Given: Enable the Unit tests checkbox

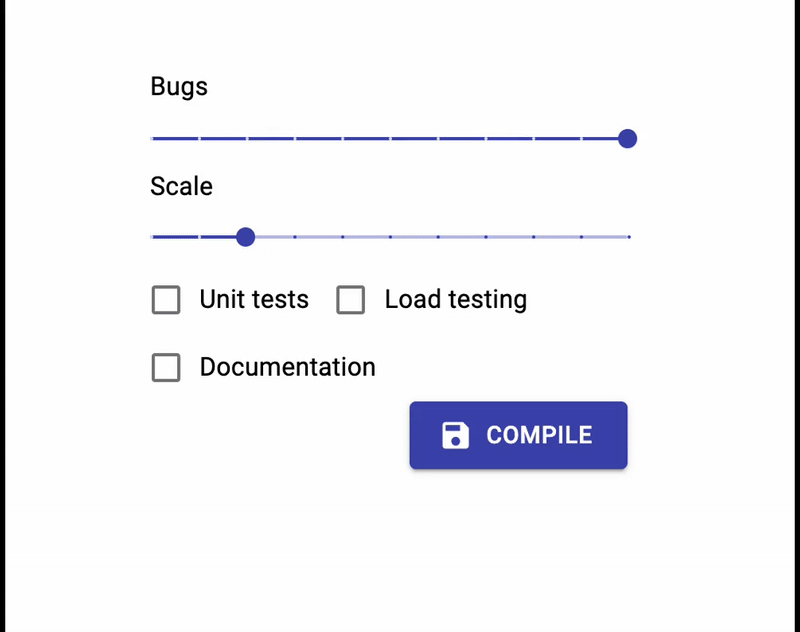Looking at the screenshot, I should pos(166,300).
